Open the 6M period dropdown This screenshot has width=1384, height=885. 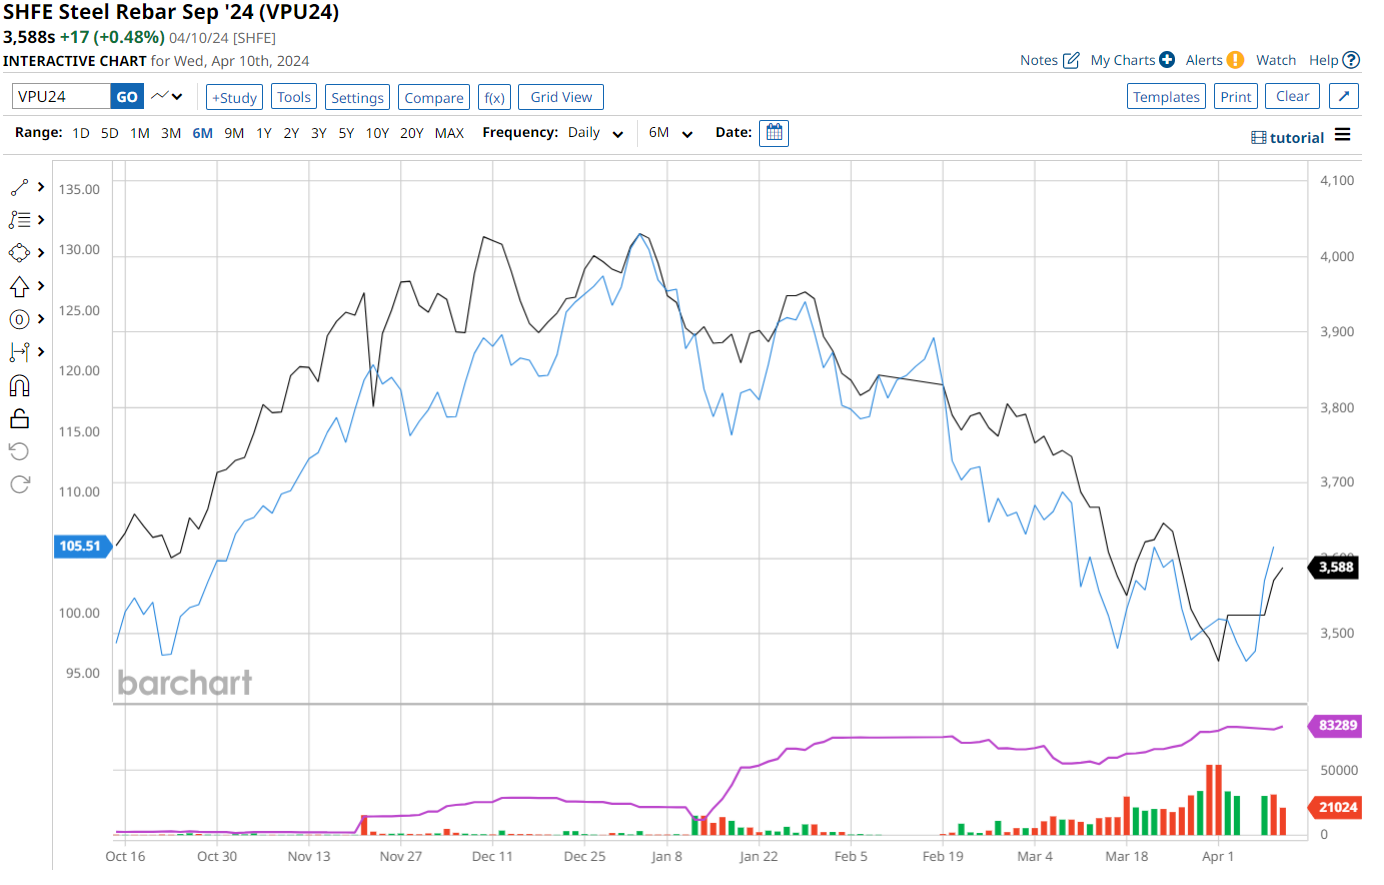[671, 133]
